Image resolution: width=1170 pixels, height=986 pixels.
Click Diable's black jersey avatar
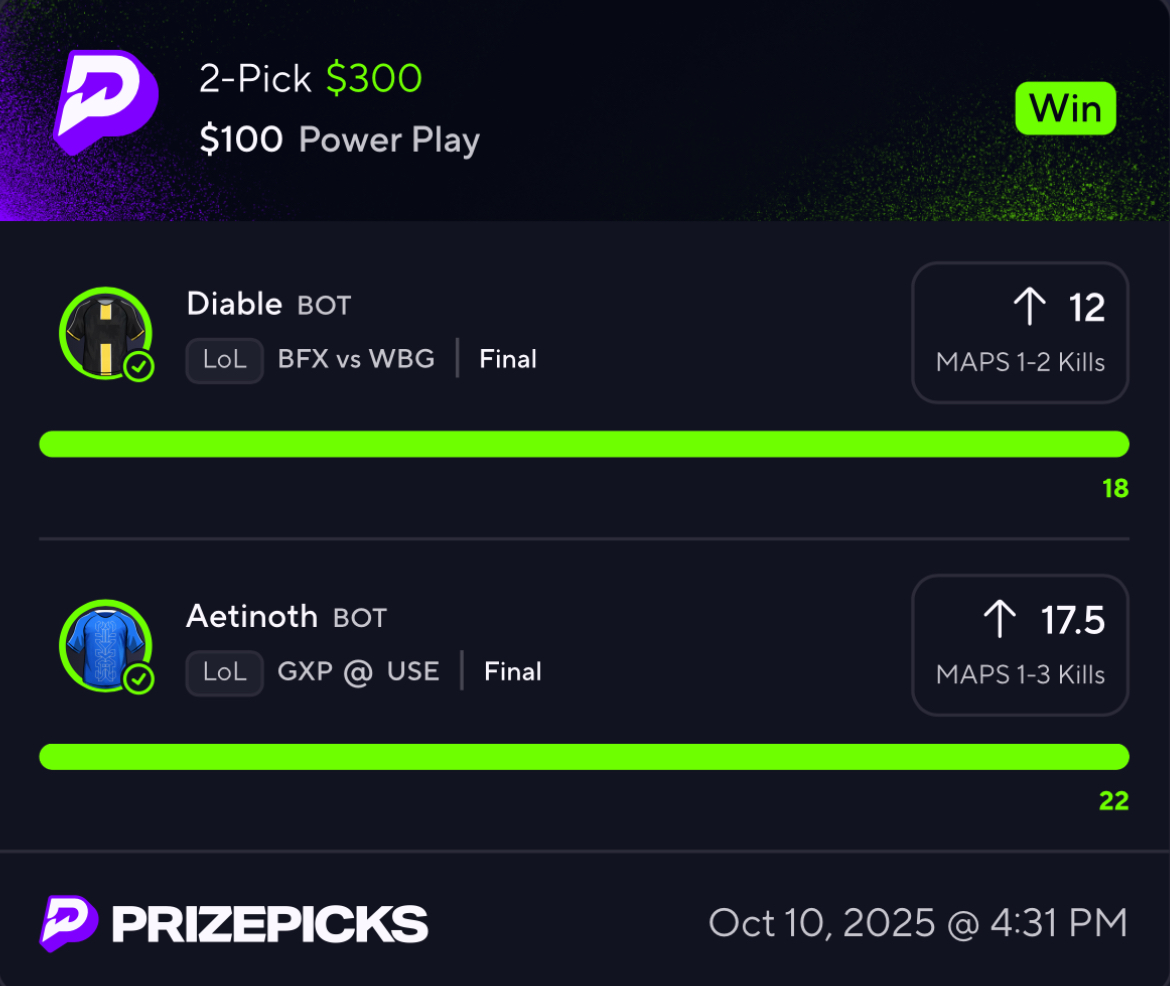104,332
